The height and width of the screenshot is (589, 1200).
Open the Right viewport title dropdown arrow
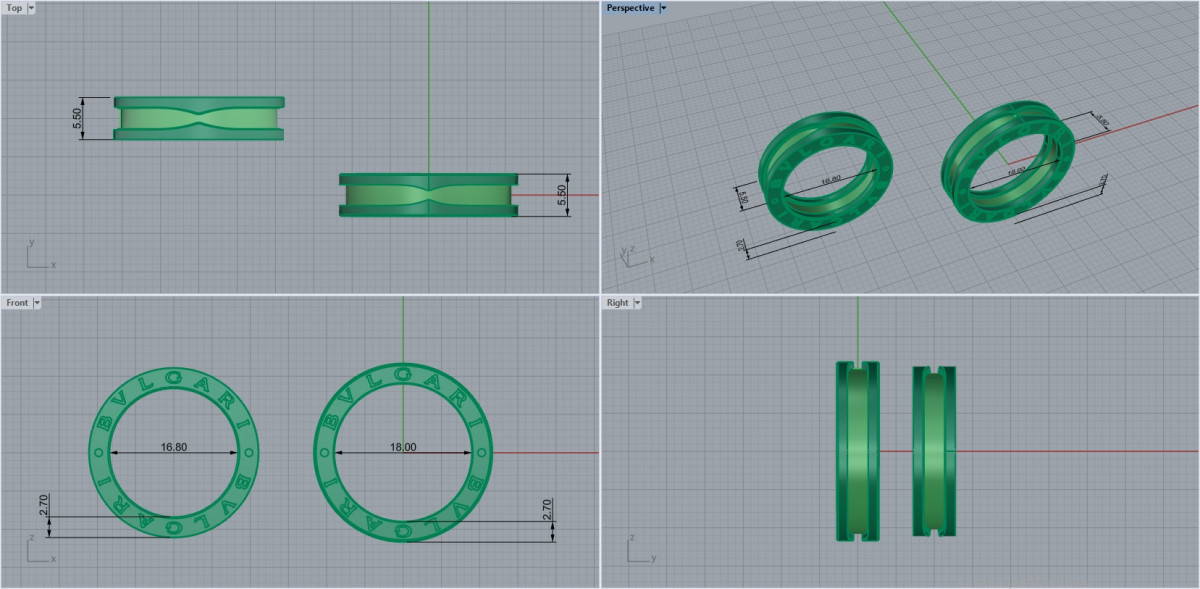coord(637,302)
